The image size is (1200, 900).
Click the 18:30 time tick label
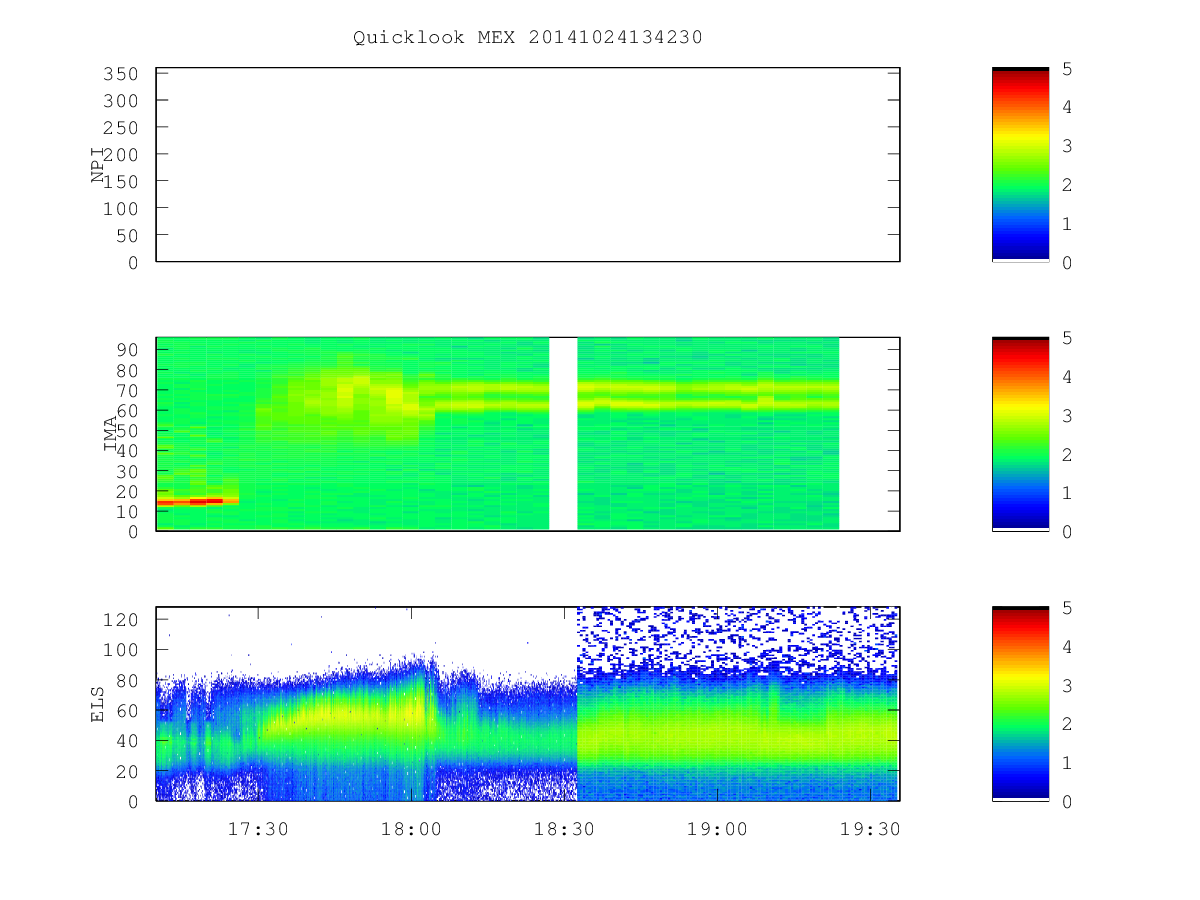click(565, 829)
